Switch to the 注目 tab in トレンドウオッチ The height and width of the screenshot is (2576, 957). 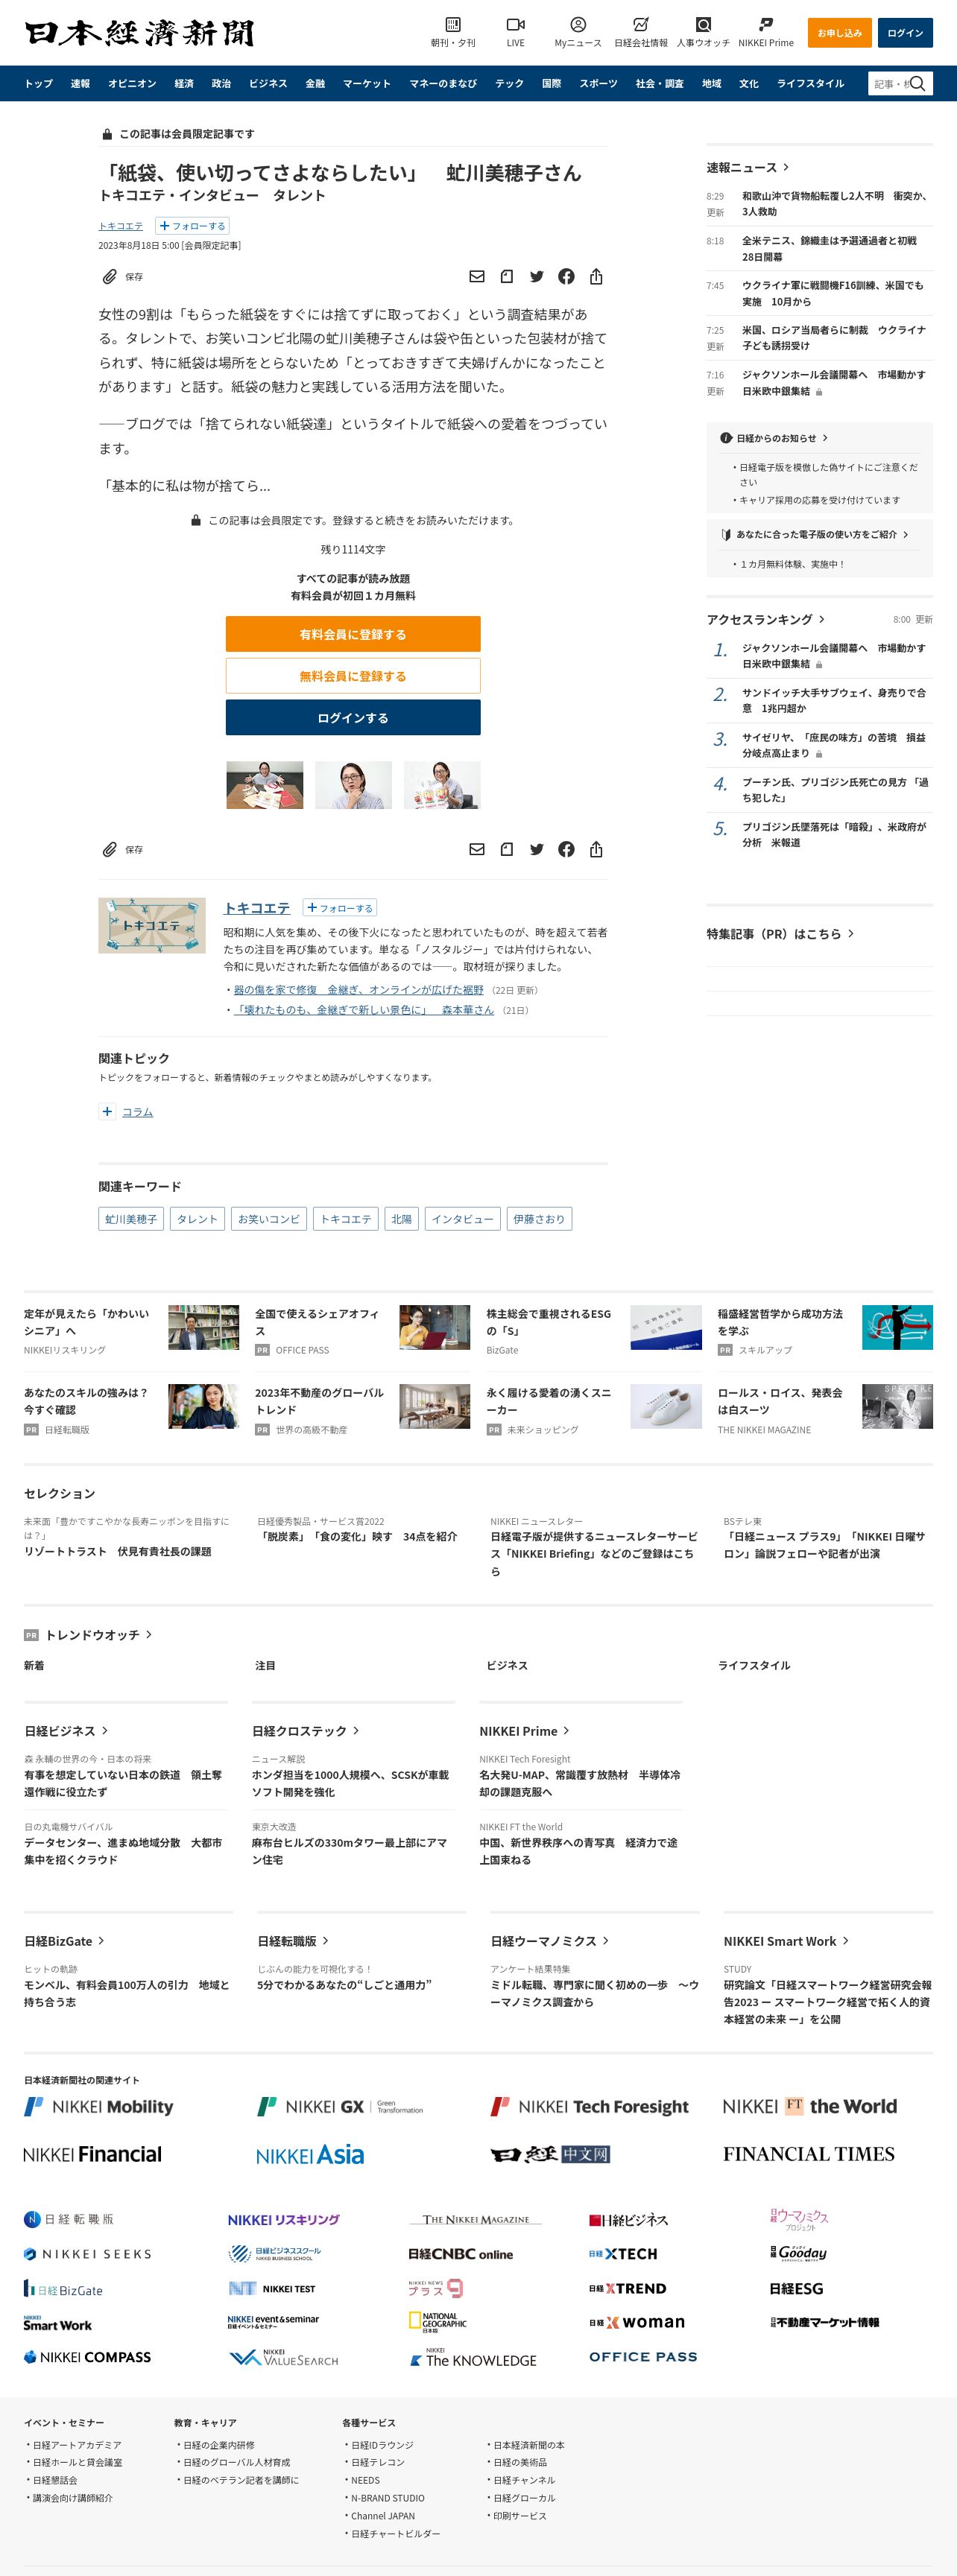coord(265,1665)
